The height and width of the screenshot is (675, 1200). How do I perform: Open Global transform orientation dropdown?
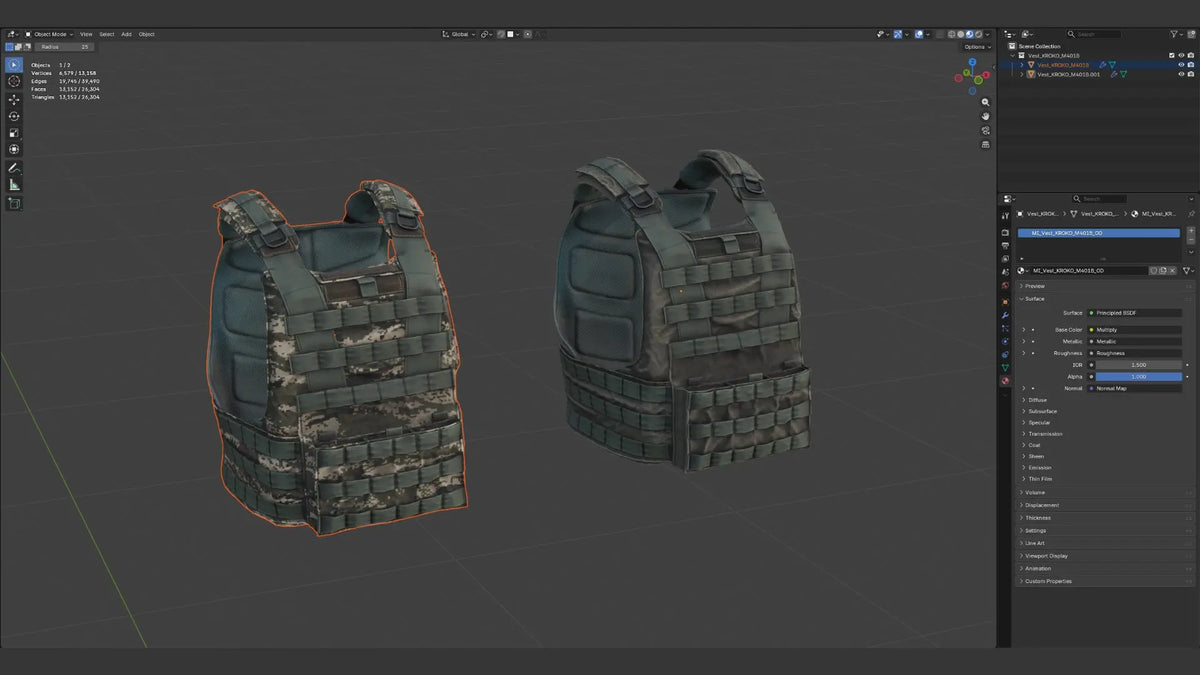point(458,34)
